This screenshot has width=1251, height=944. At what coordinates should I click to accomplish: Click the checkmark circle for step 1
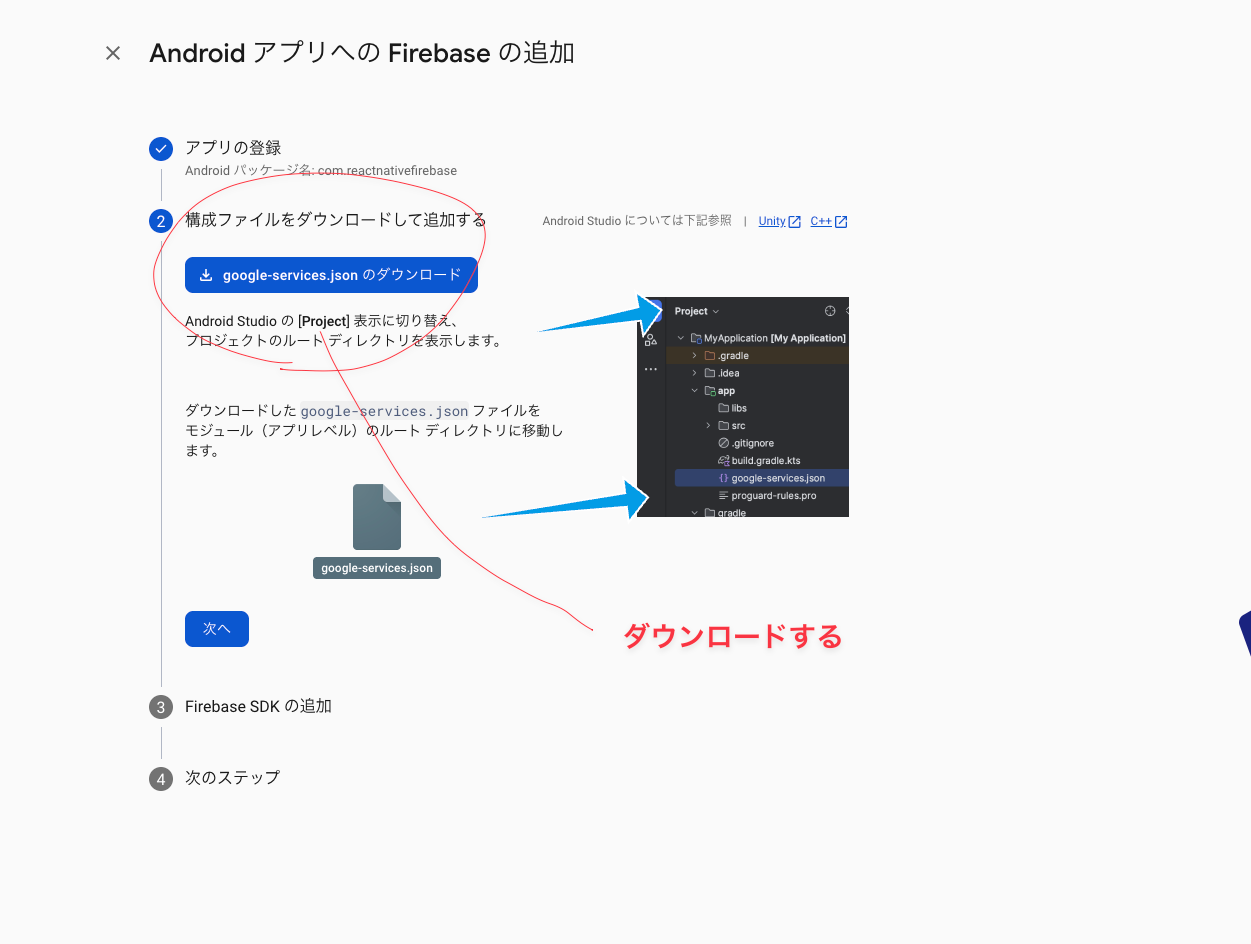[x=161, y=149]
